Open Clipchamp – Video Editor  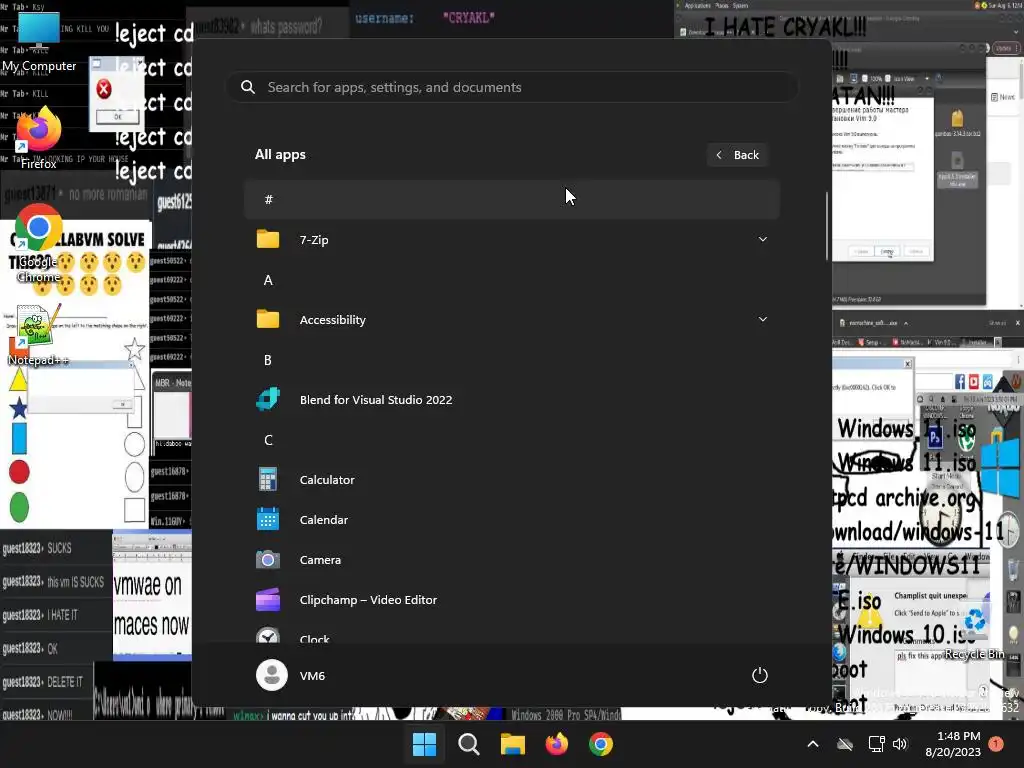coord(511,600)
